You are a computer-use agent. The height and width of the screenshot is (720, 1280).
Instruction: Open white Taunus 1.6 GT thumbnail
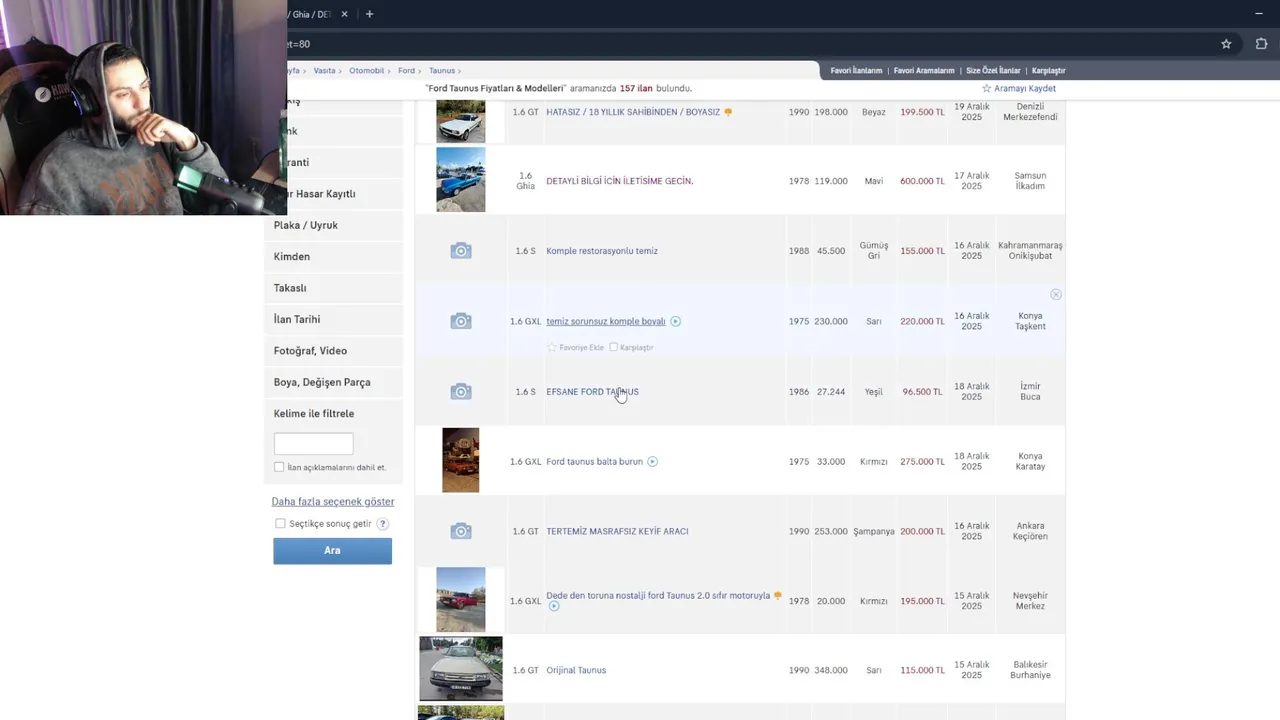(461, 121)
